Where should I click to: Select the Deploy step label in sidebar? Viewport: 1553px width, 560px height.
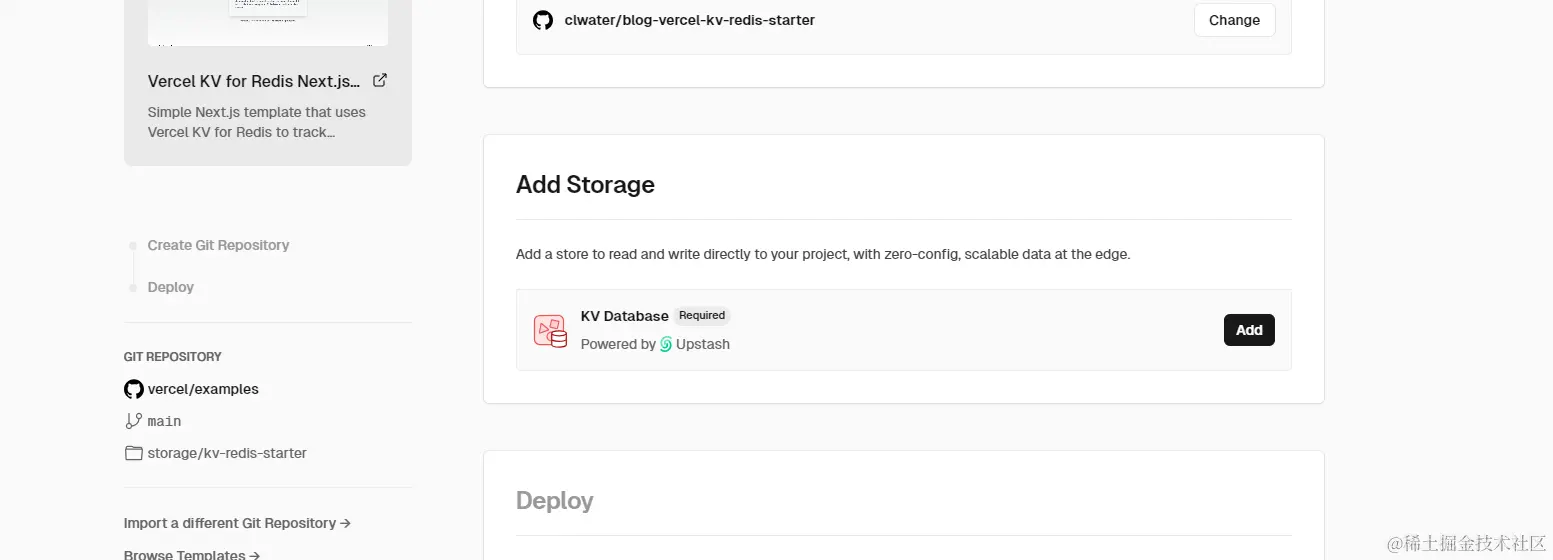[x=171, y=287]
